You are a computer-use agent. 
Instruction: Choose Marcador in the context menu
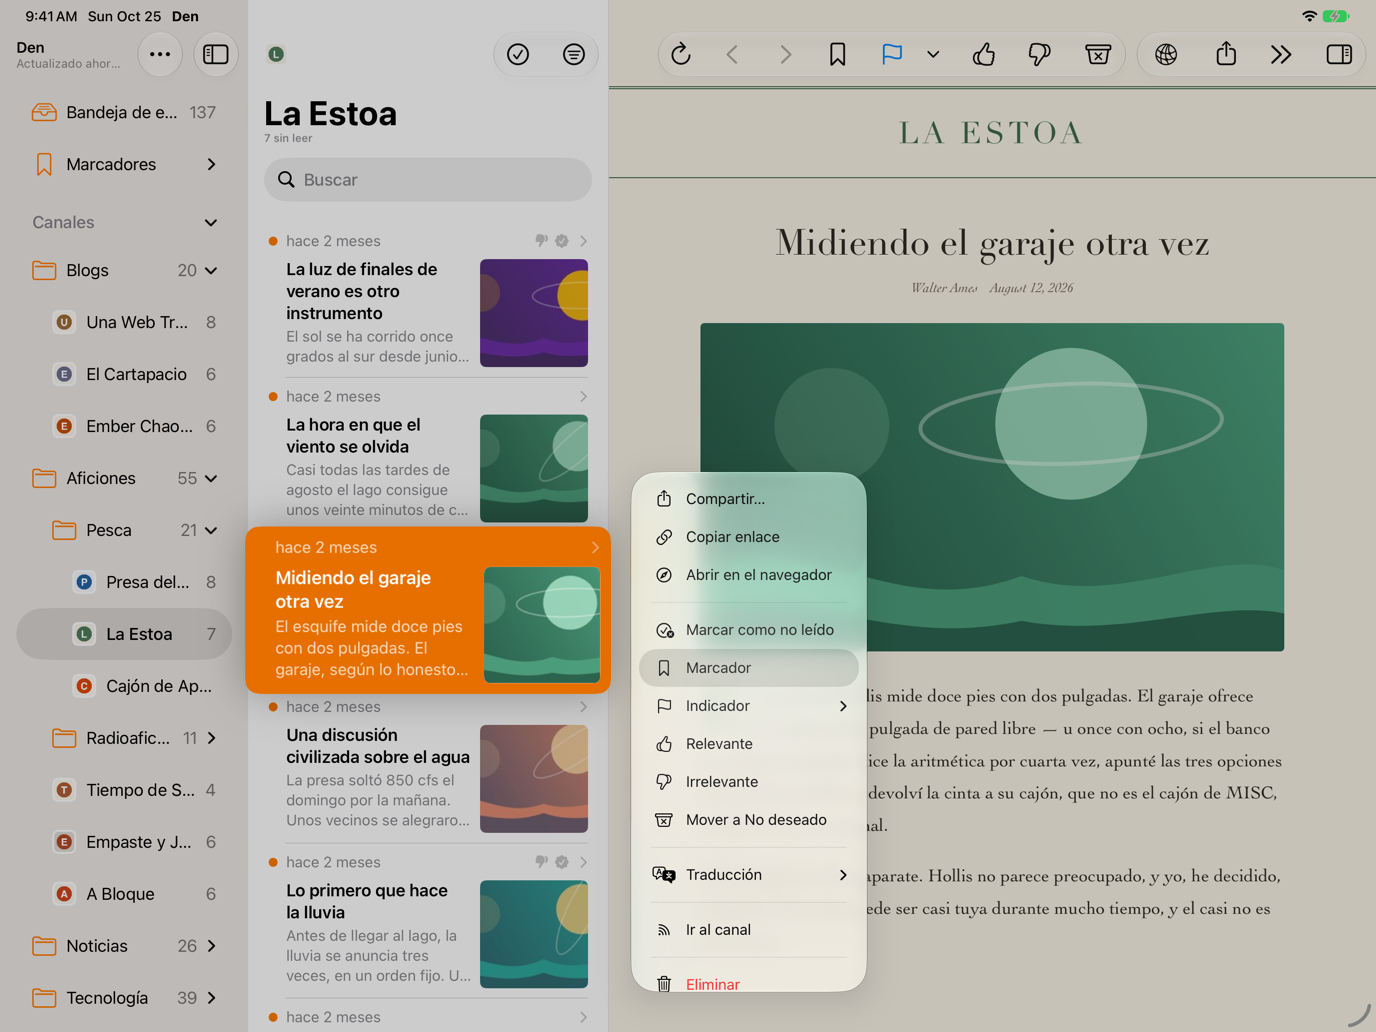(749, 668)
